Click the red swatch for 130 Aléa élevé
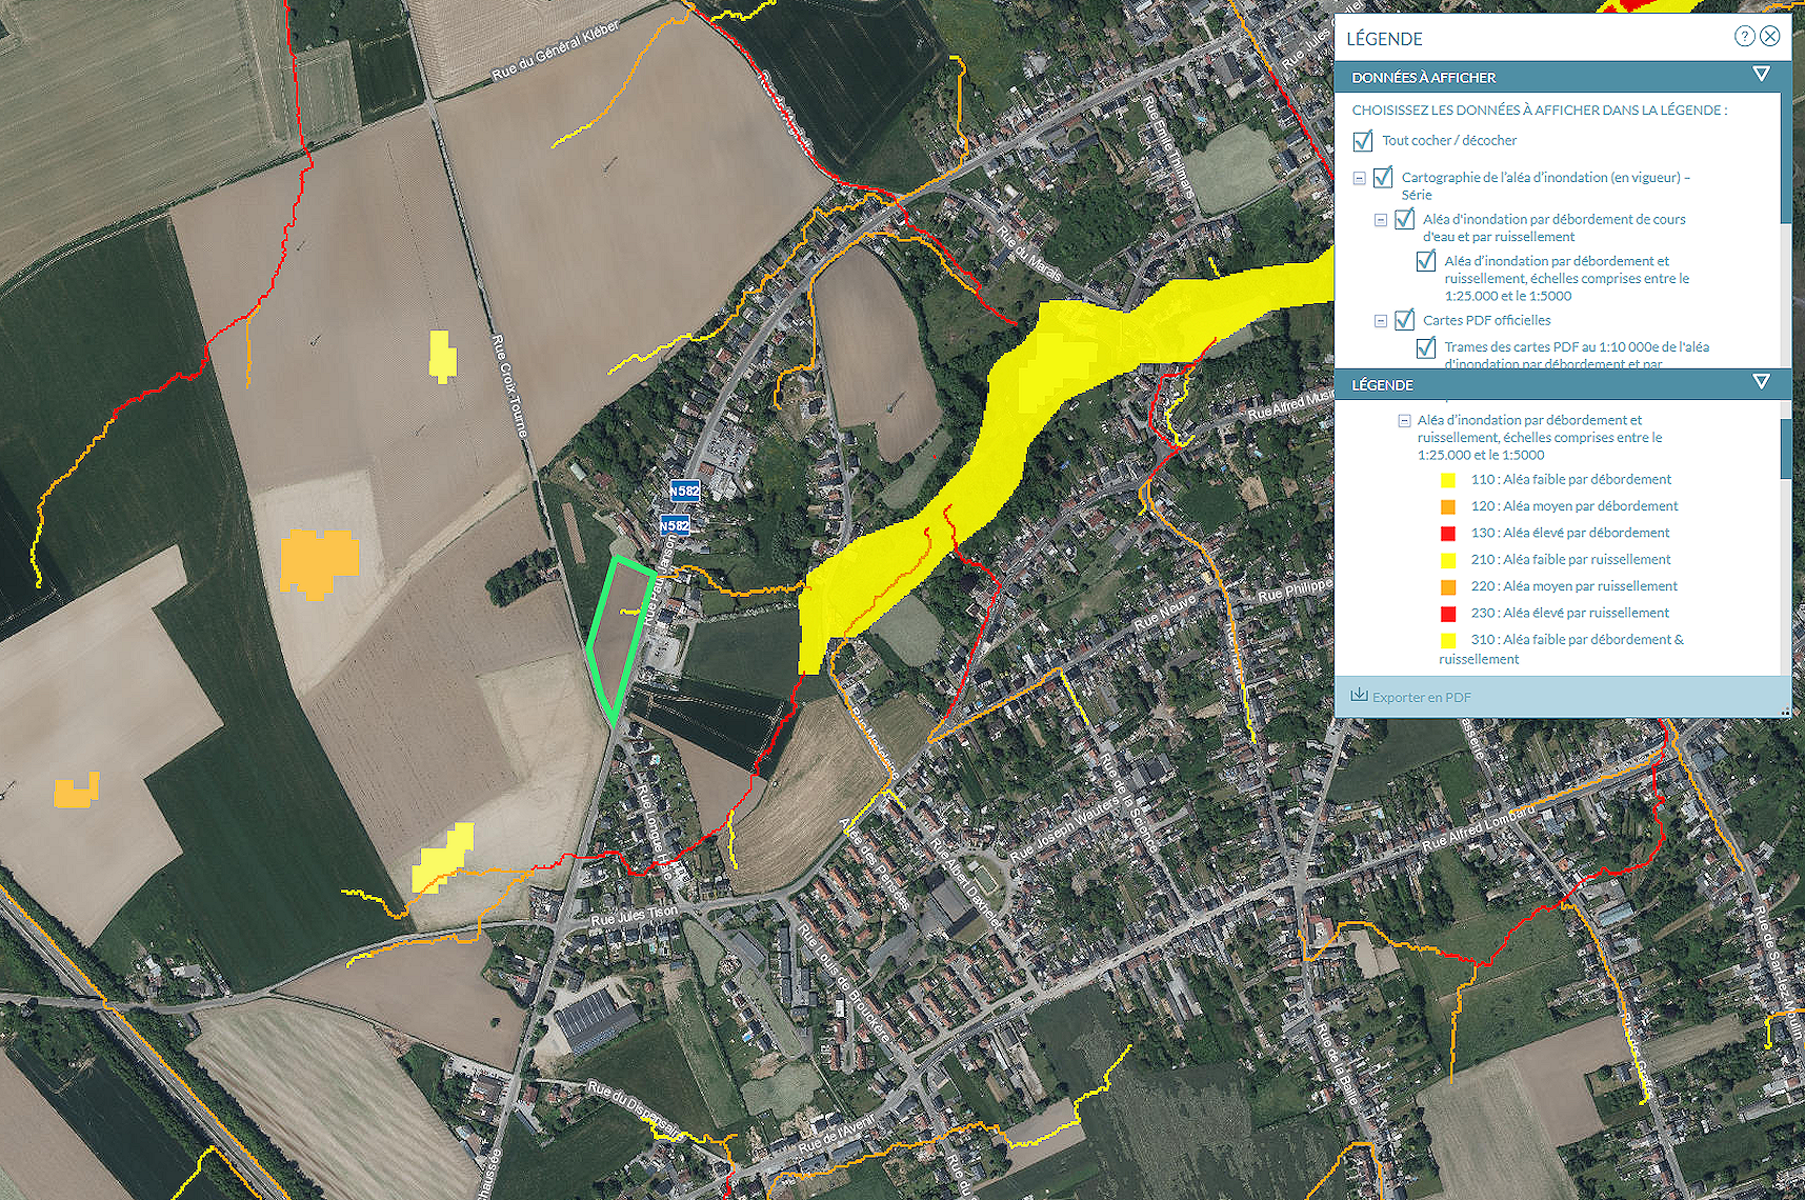1805x1200 pixels. point(1447,534)
